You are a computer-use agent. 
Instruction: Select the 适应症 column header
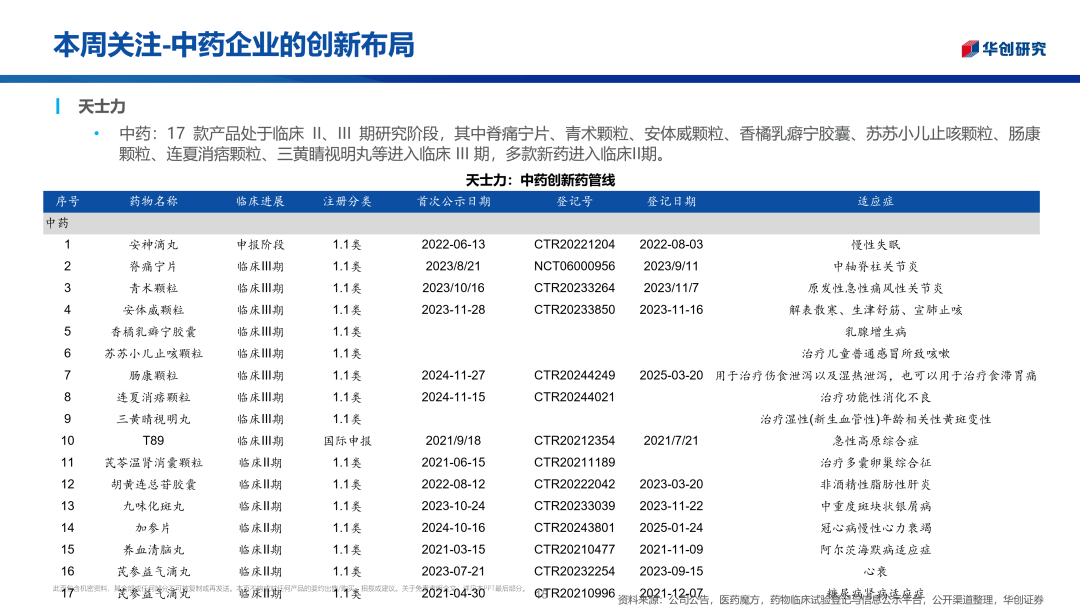click(875, 202)
